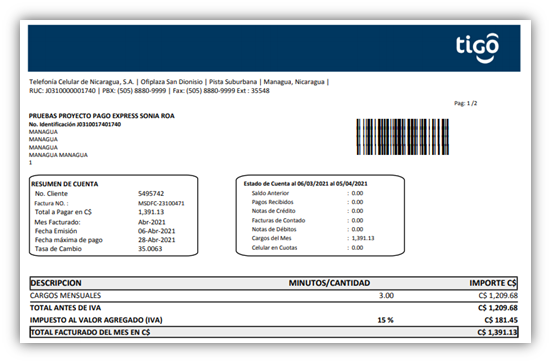Click the 'MANAGUA MANAGUA' address line
Image resolution: width=551 pixels, height=363 pixels.
click(x=58, y=155)
